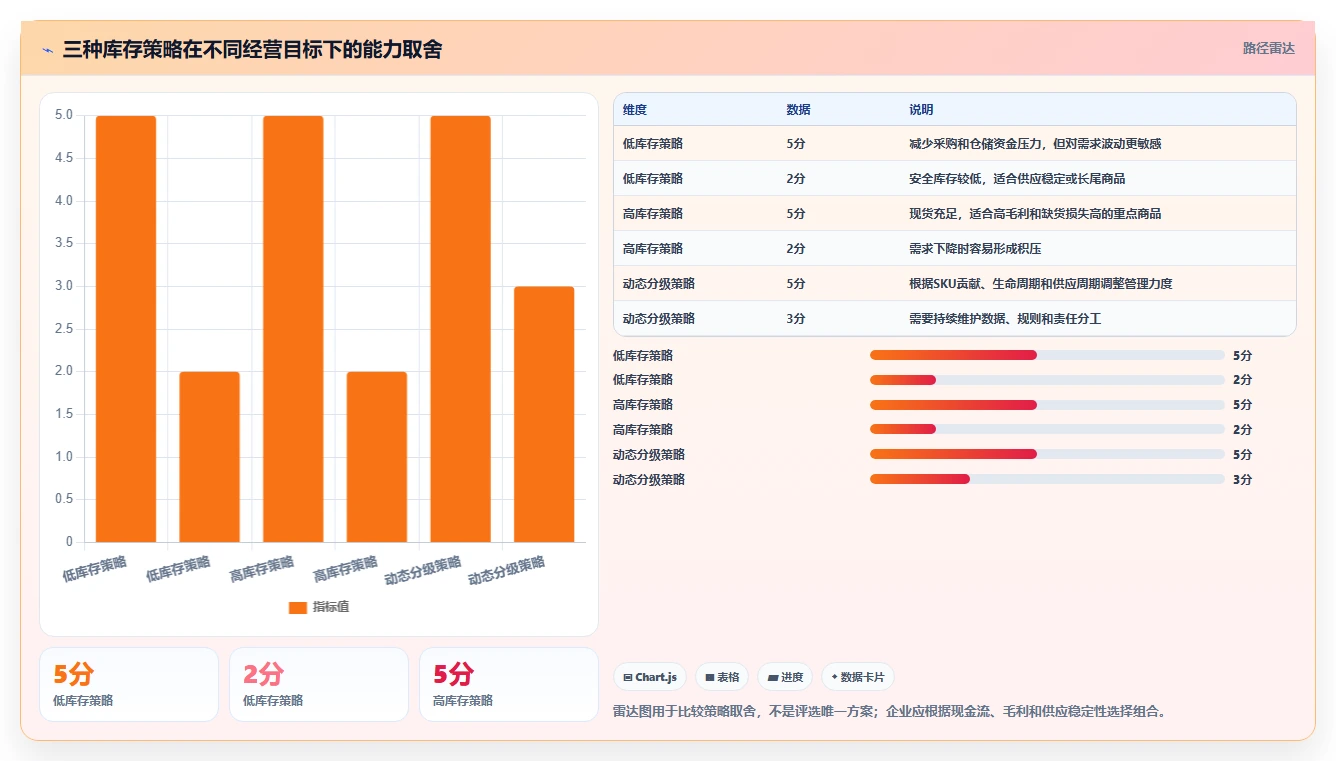Image resolution: width=1336 pixels, height=761 pixels.
Task: Click the 高库存策略 progress bar showing 5分
Action: coord(1047,405)
